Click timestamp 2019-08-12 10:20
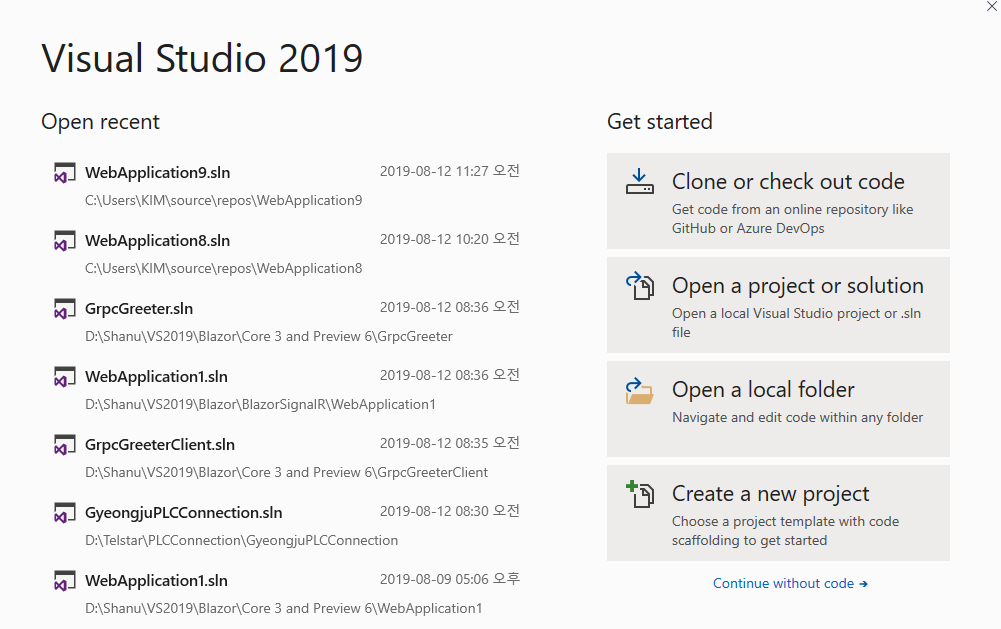Screen dimensions: 1001x629 tap(450, 239)
